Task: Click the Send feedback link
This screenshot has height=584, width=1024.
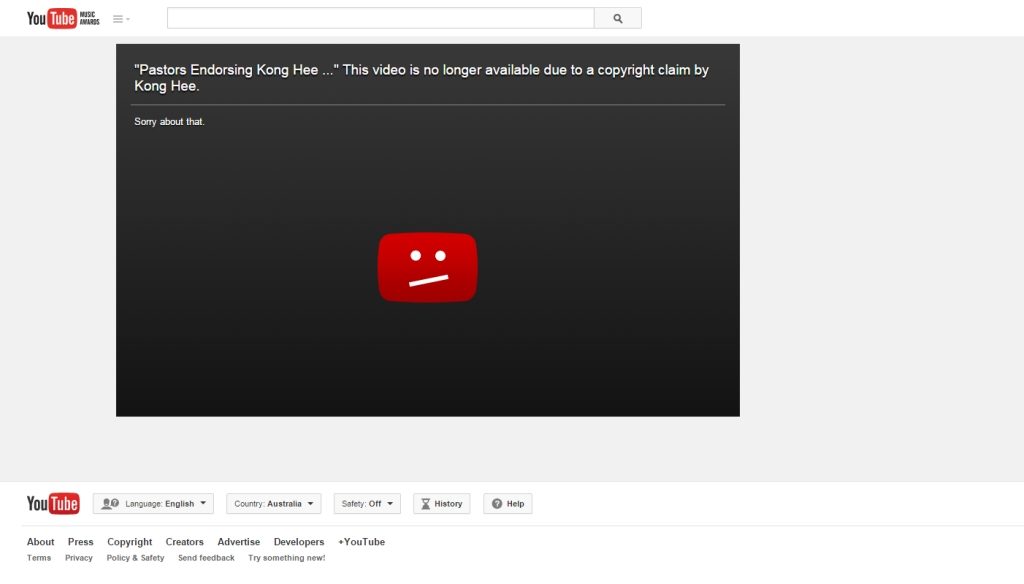Action: point(206,558)
